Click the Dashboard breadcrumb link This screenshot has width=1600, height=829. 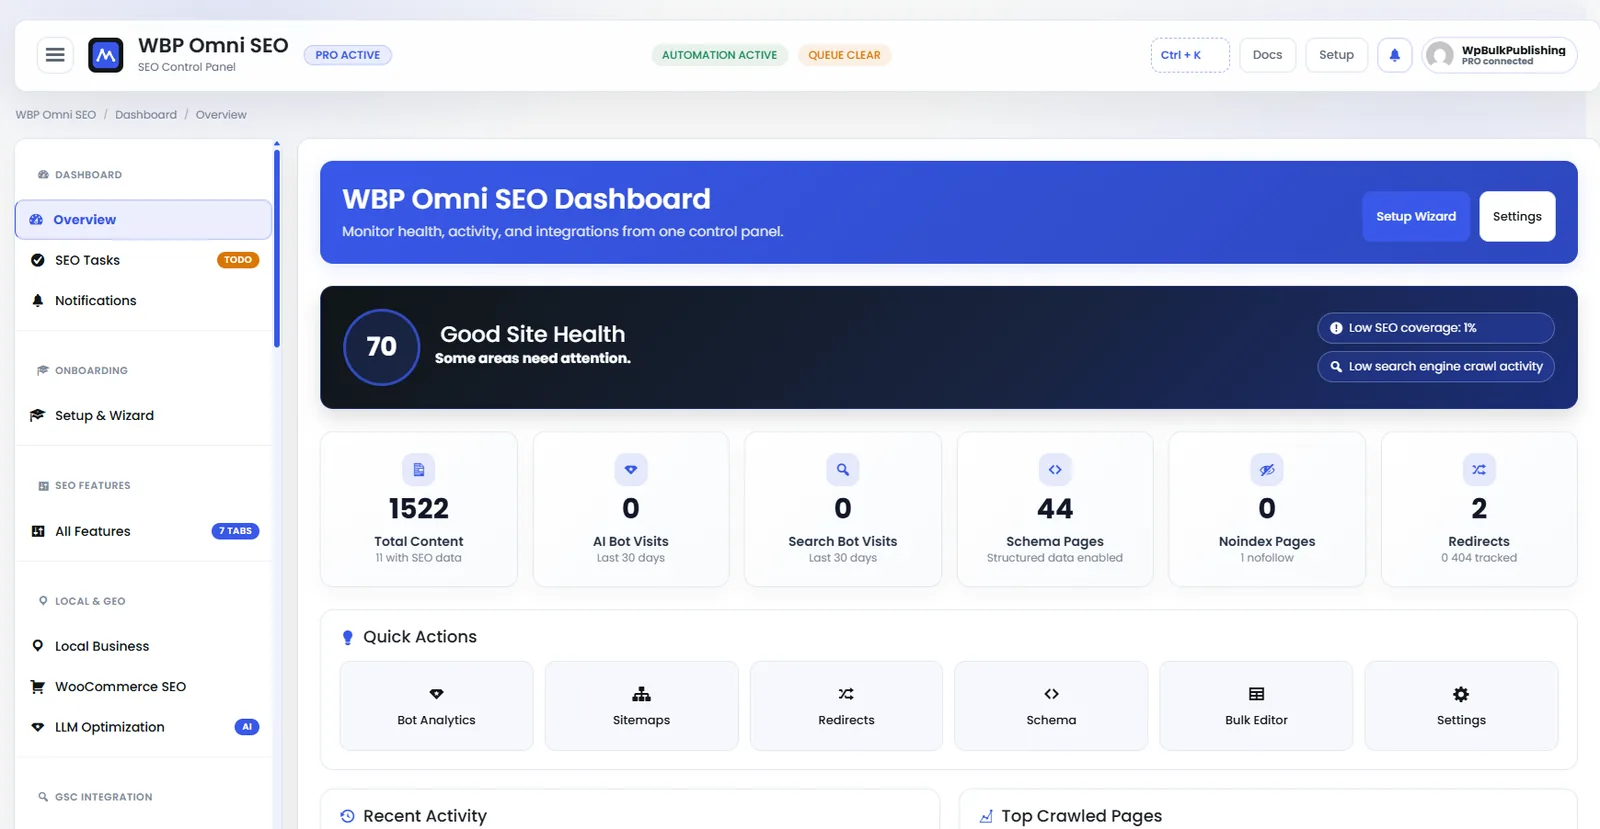146,115
